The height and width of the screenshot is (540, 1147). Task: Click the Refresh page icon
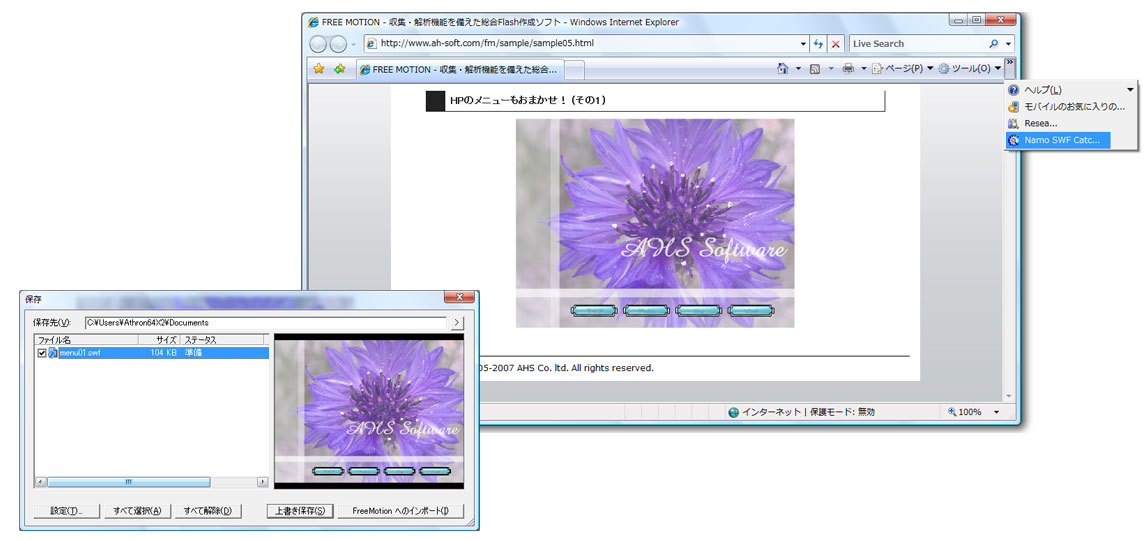819,44
